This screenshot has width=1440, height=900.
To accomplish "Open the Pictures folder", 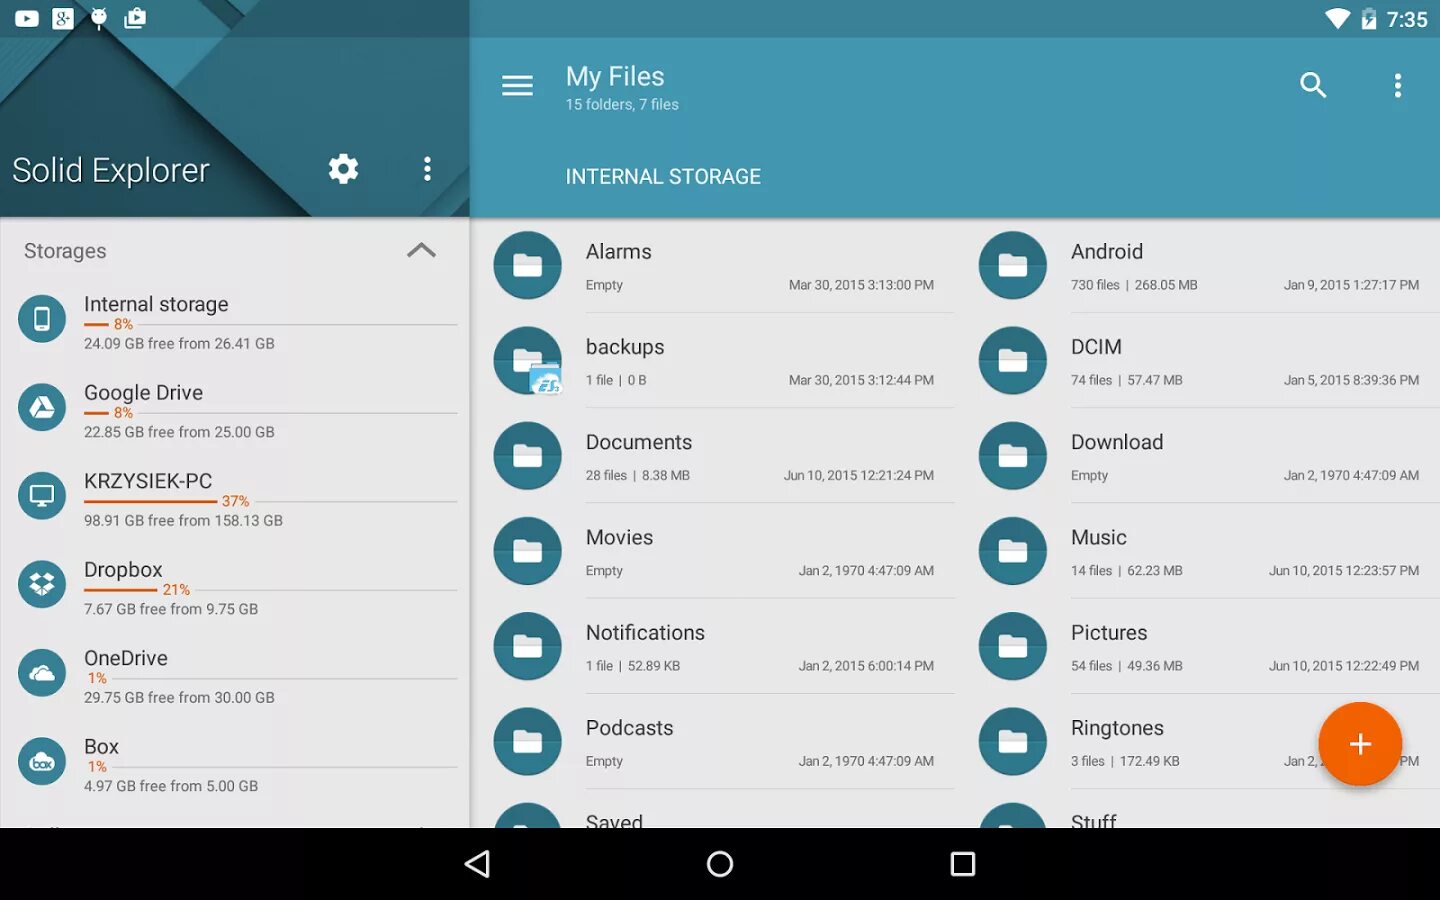I will point(1199,646).
